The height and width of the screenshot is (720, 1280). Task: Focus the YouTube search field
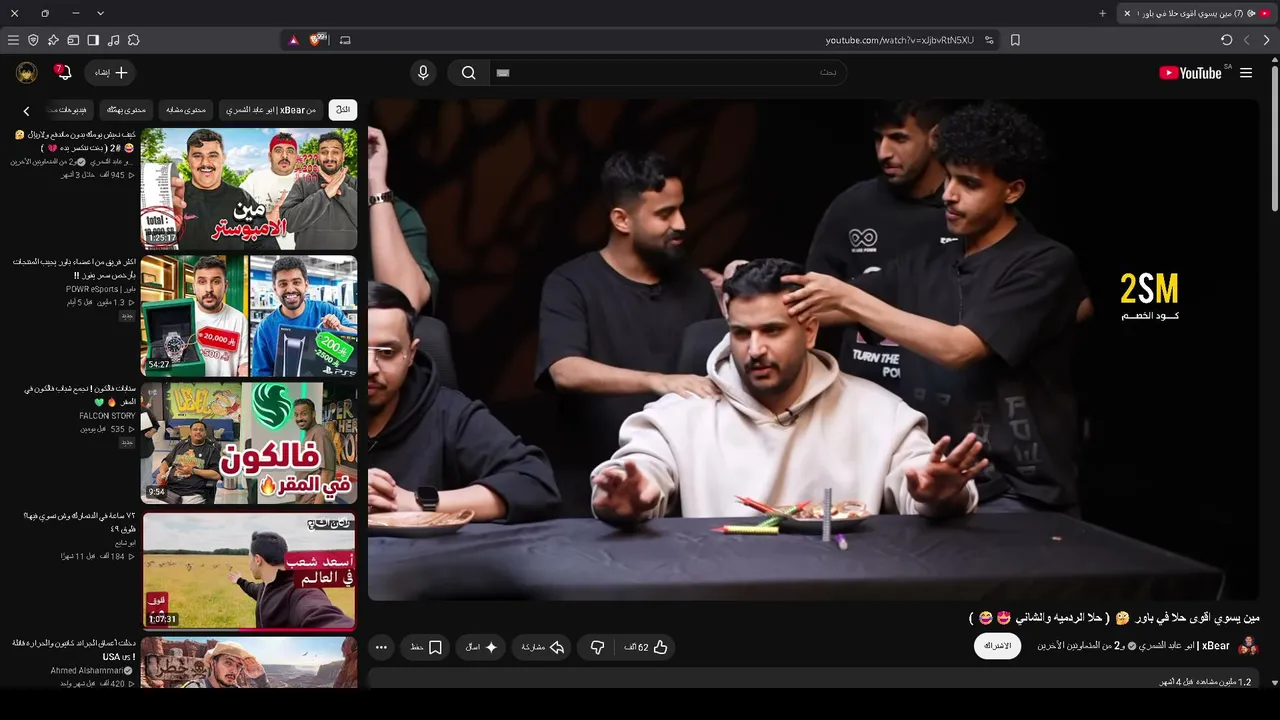pyautogui.click(x=668, y=73)
